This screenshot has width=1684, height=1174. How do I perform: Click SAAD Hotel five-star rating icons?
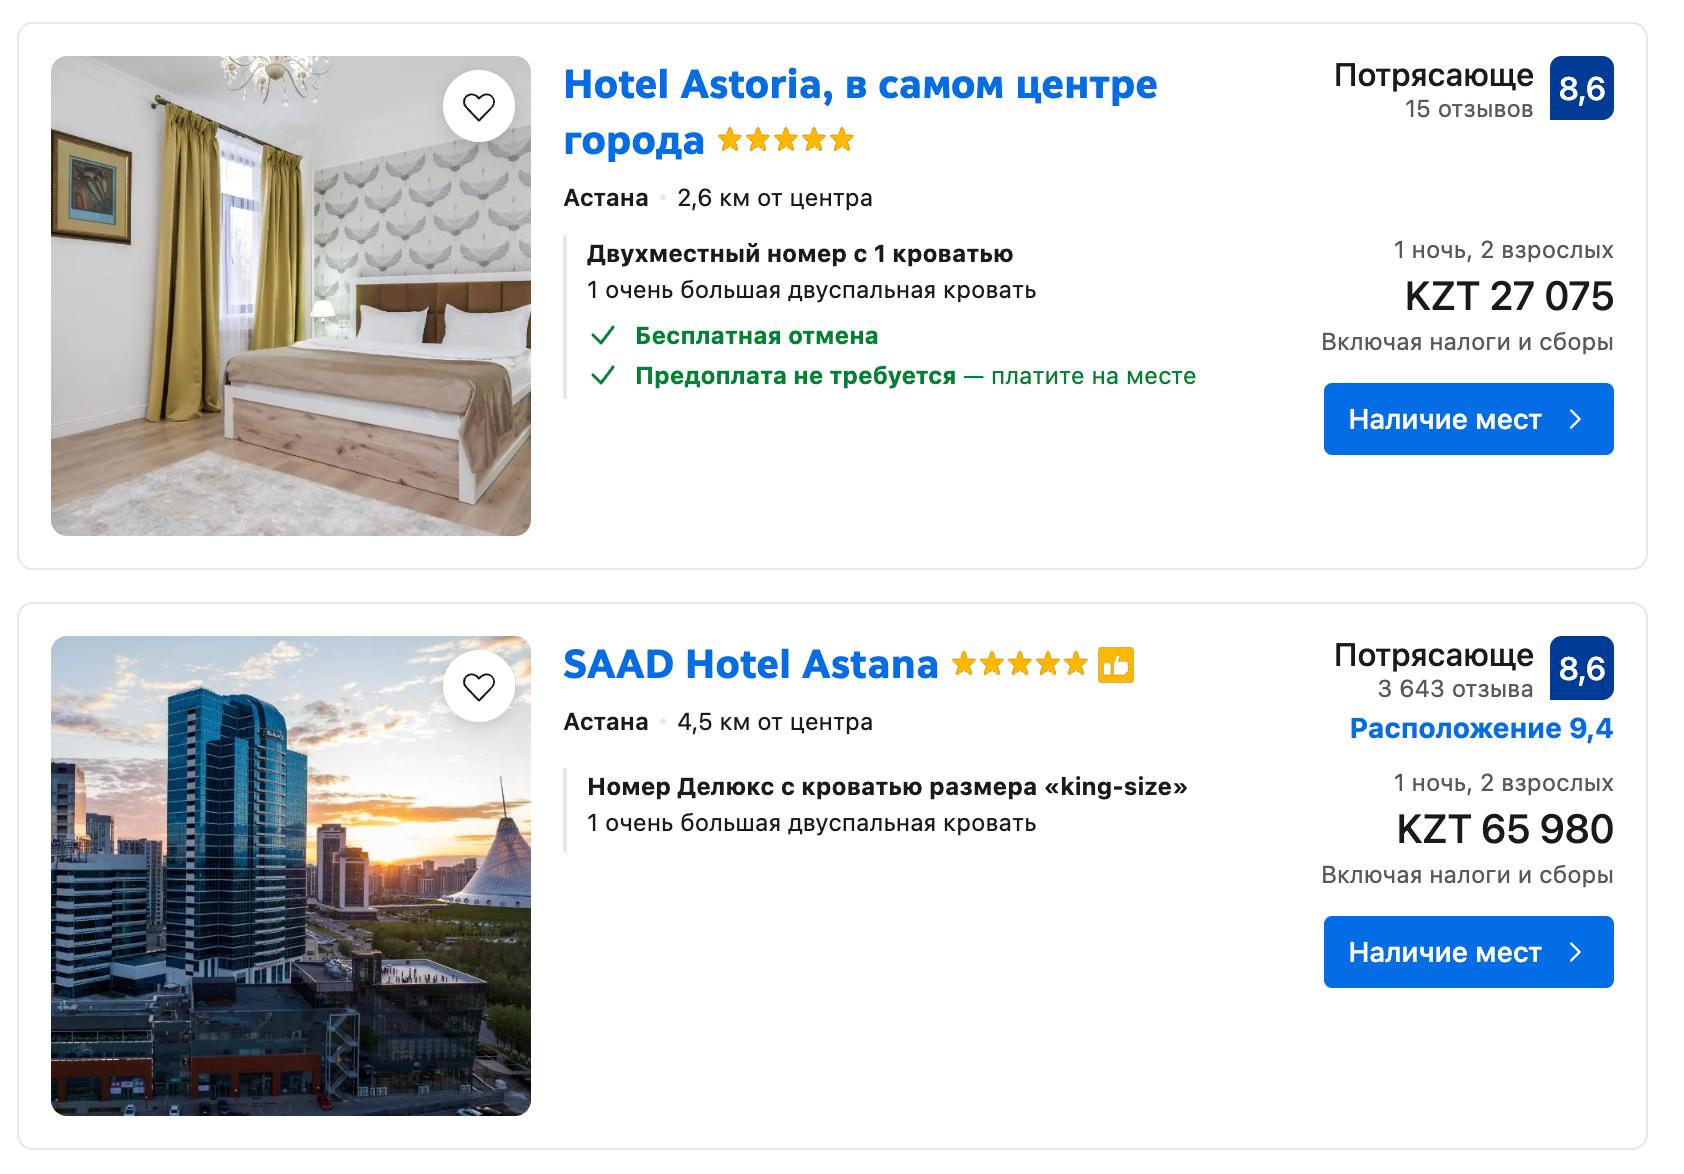tap(1019, 664)
